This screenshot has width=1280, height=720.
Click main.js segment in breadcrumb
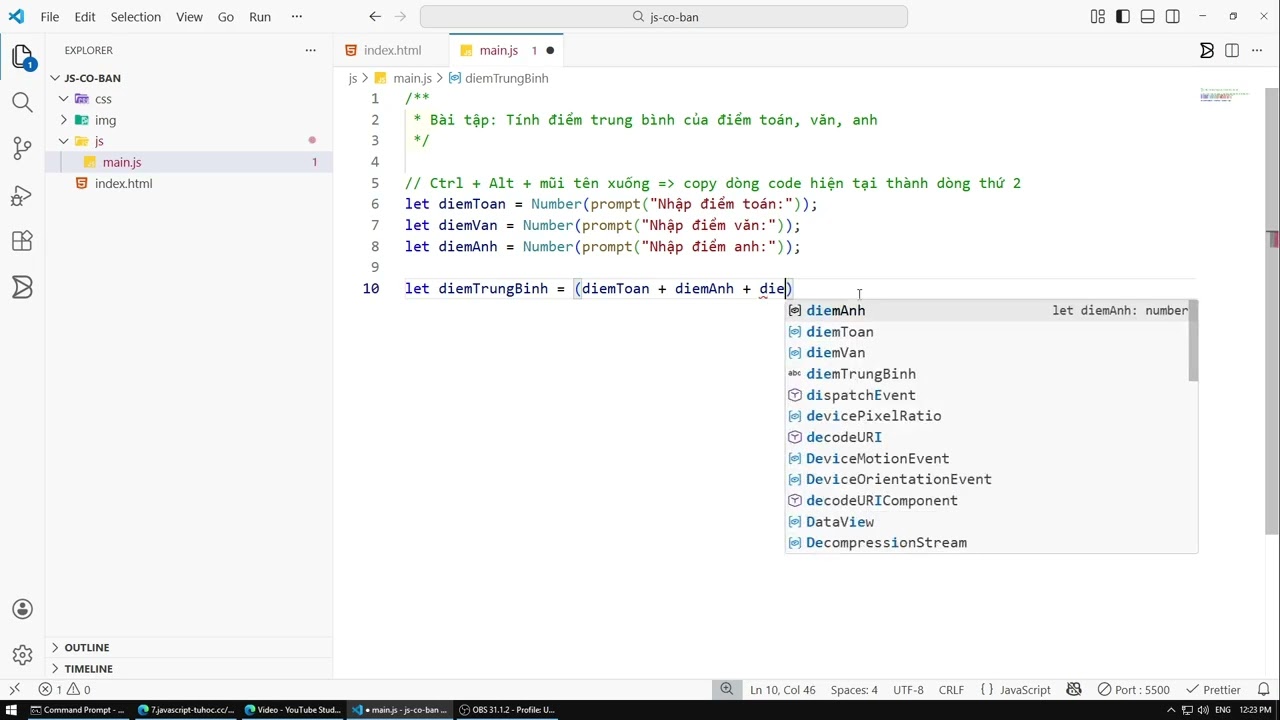pyautogui.click(x=412, y=78)
